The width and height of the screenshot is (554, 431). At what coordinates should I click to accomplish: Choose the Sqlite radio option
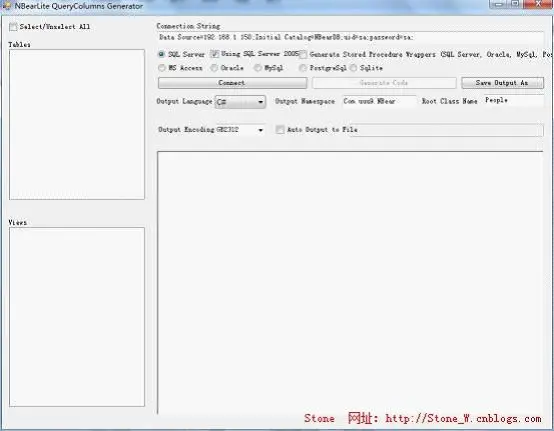pyautogui.click(x=353, y=68)
